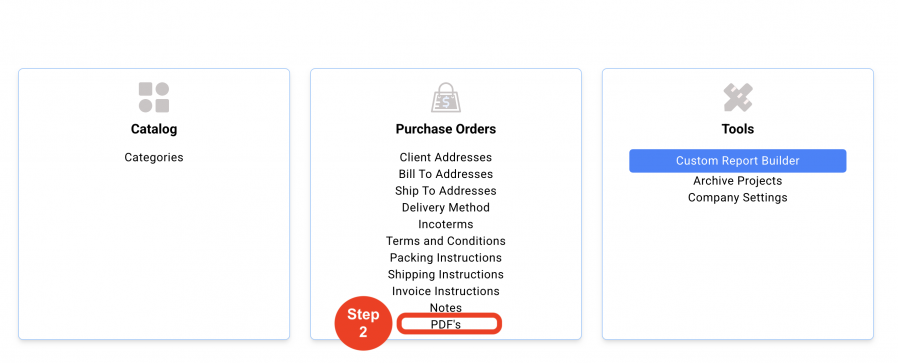Open Ship To Addresses

[x=446, y=191]
